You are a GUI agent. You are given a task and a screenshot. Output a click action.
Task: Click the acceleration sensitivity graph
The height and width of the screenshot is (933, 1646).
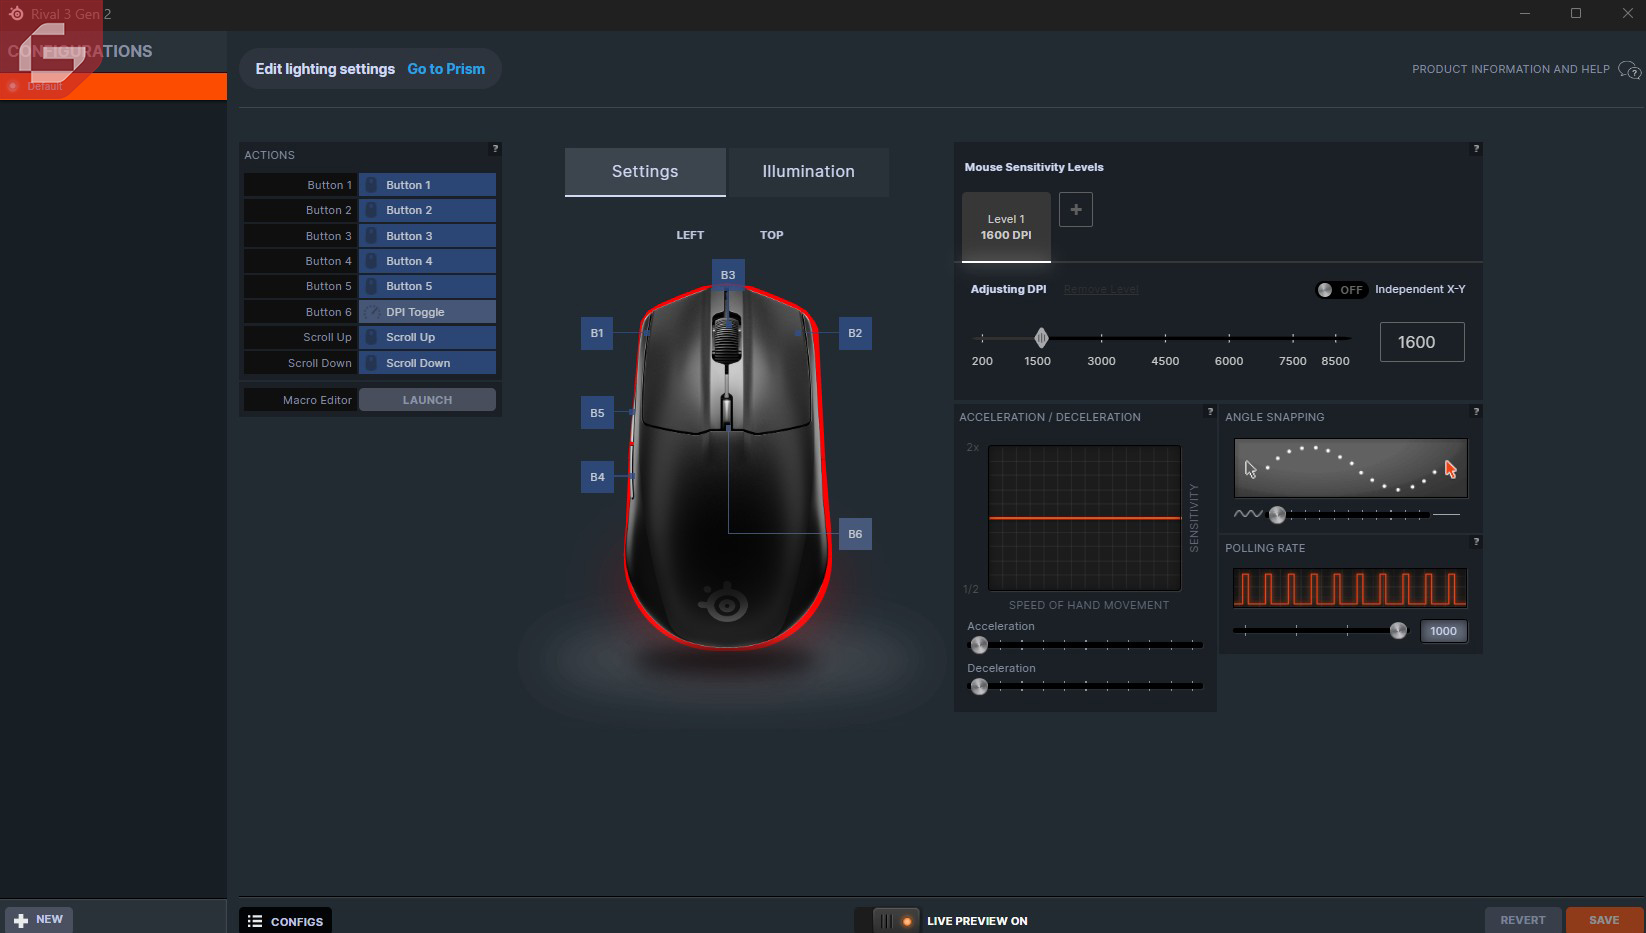(x=1085, y=518)
